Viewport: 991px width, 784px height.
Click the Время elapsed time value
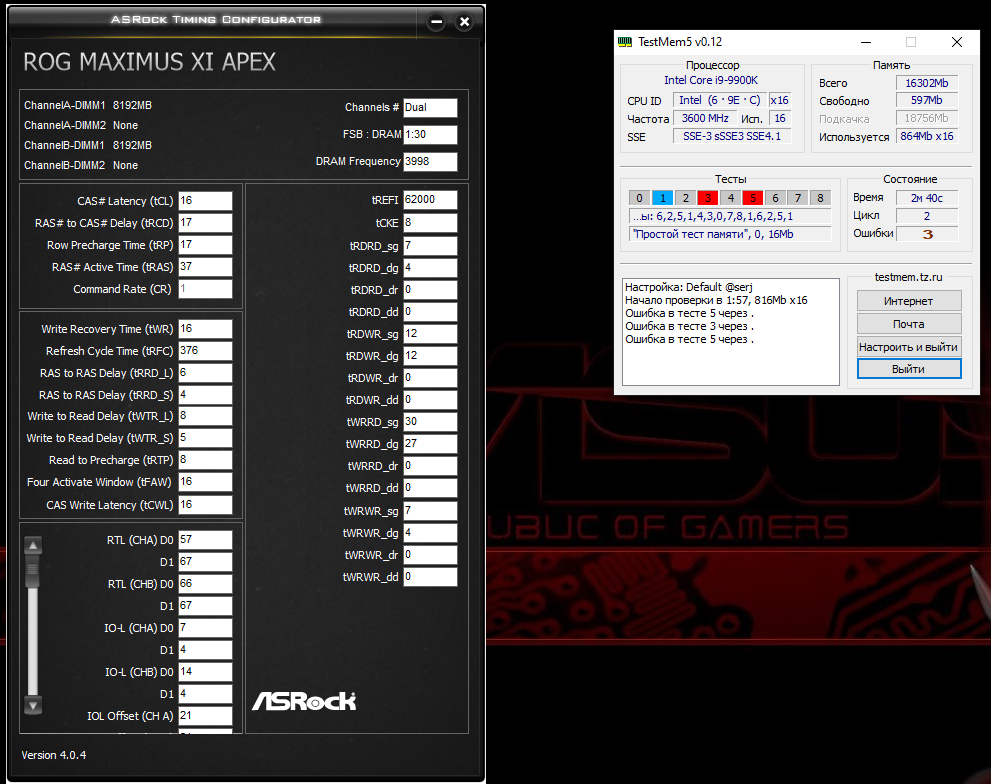coord(927,198)
